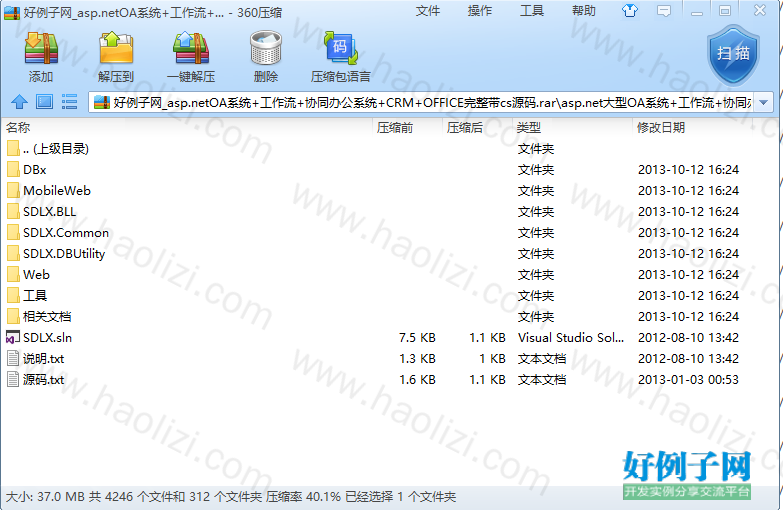Image resolution: width=783 pixels, height=510 pixels.
Task: Click the DBx folder icon
Action: (13, 169)
